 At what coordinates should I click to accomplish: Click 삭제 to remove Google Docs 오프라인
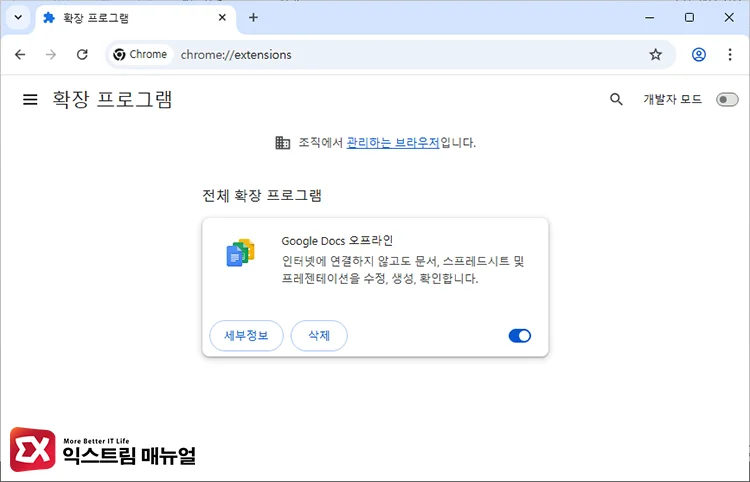319,336
